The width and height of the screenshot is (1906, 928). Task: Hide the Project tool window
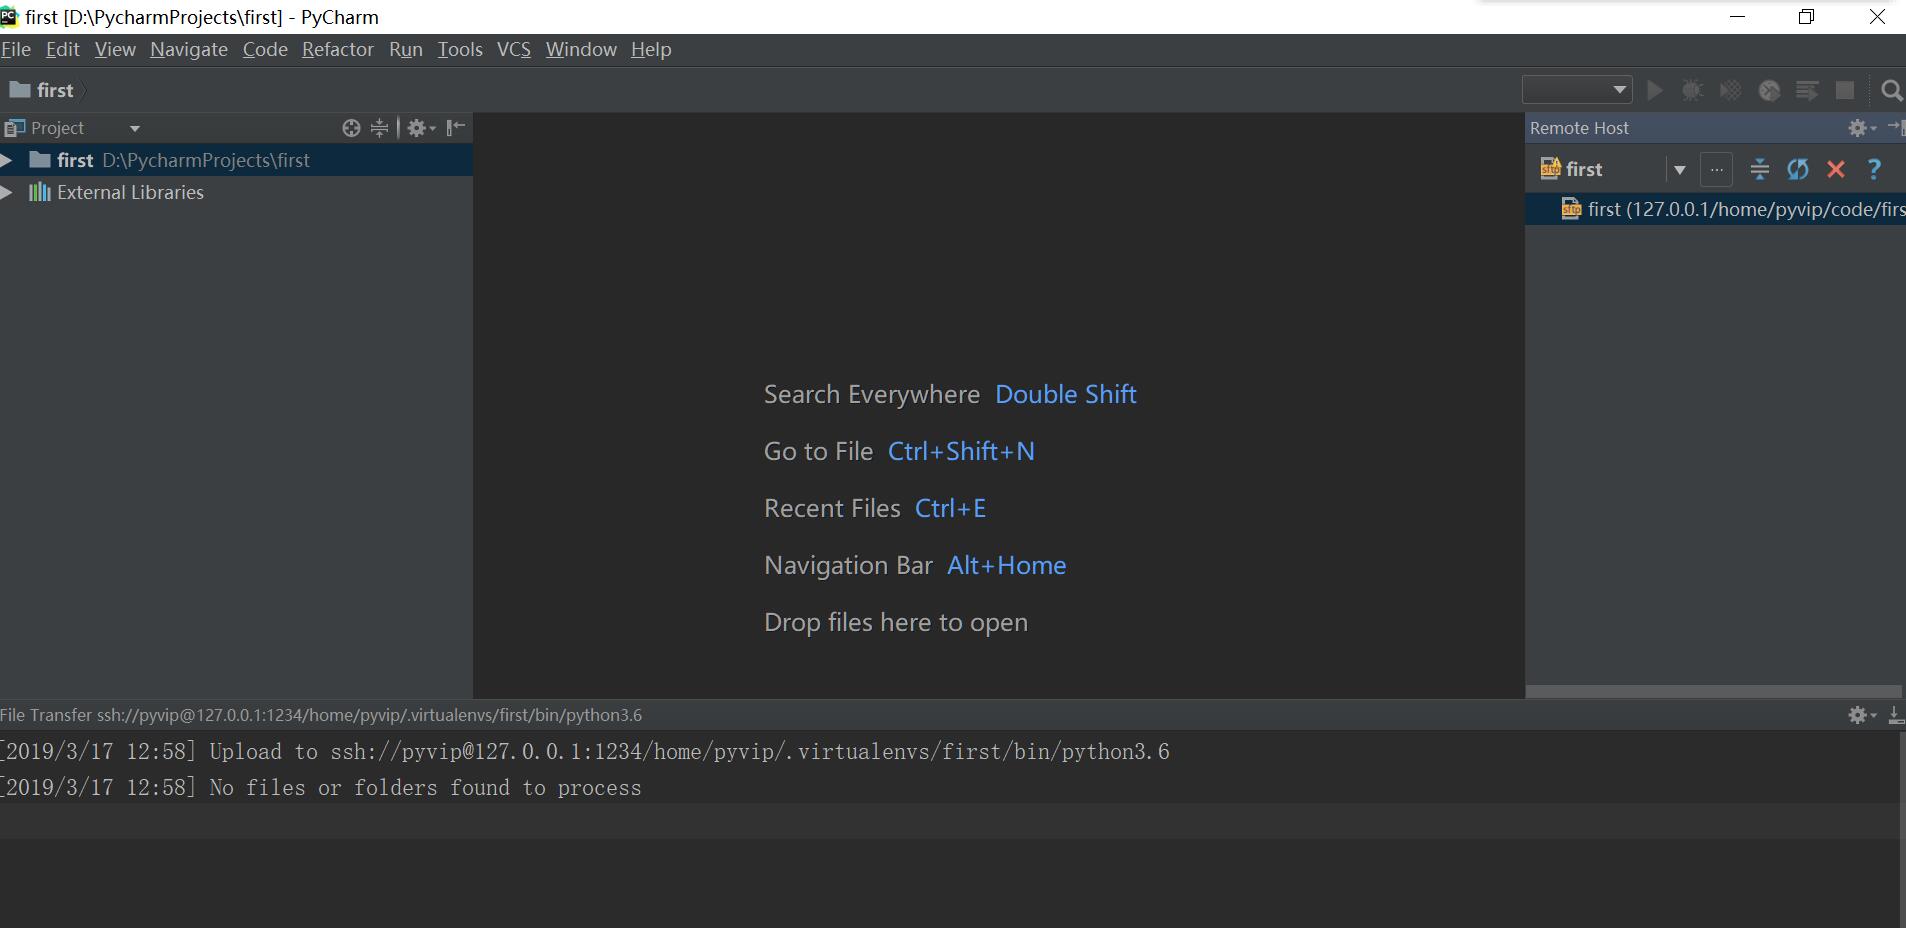click(455, 127)
